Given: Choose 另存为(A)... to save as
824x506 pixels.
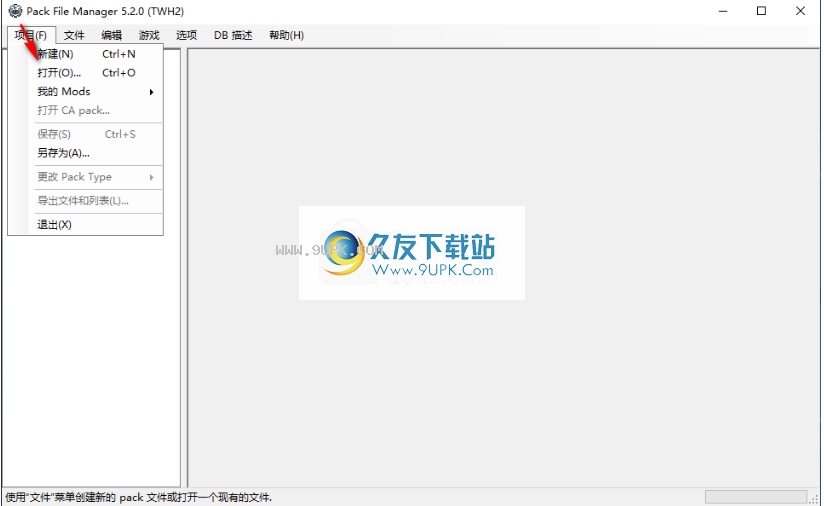Looking at the screenshot, I should click(x=86, y=153).
